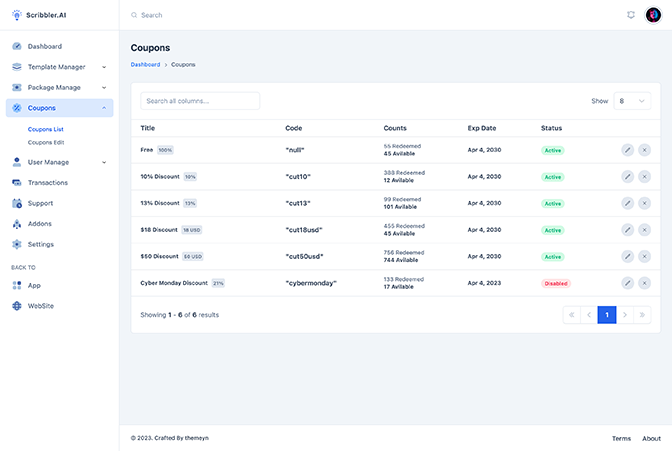The image size is (672, 451).
Task: Follow the Dashboard breadcrumb link
Action: coord(145,64)
